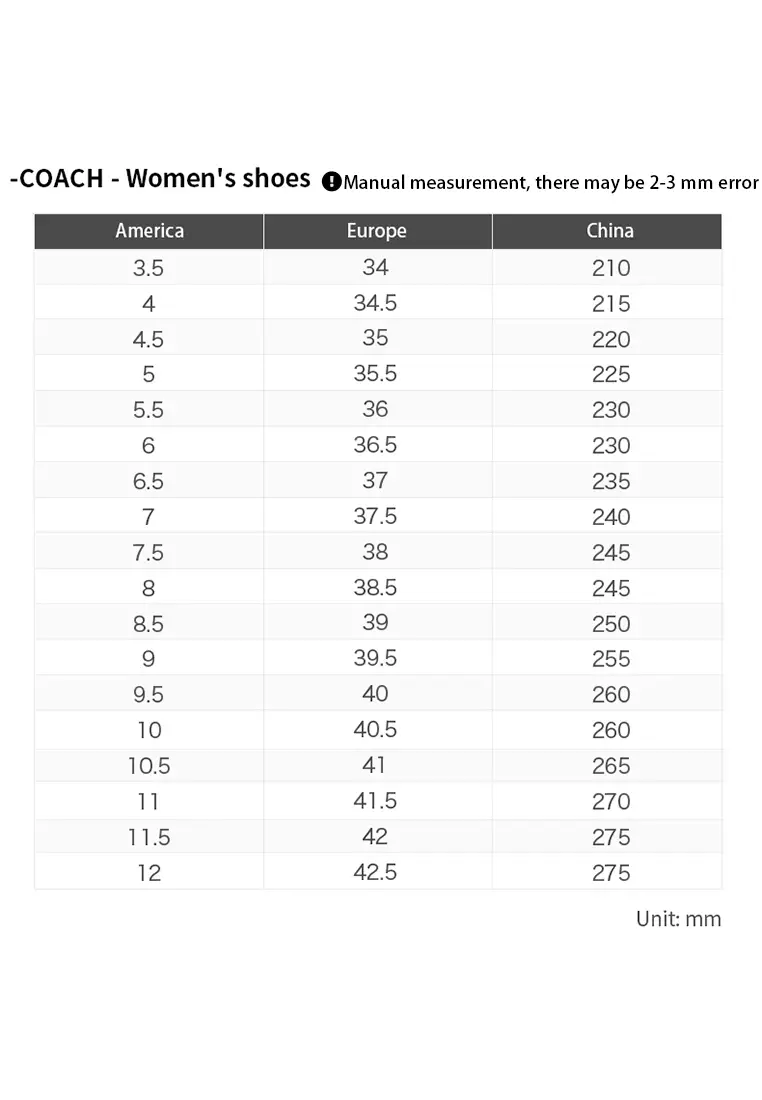Click the Unit: mm label
Screen dimensions: 762x1100
[x=678, y=918]
